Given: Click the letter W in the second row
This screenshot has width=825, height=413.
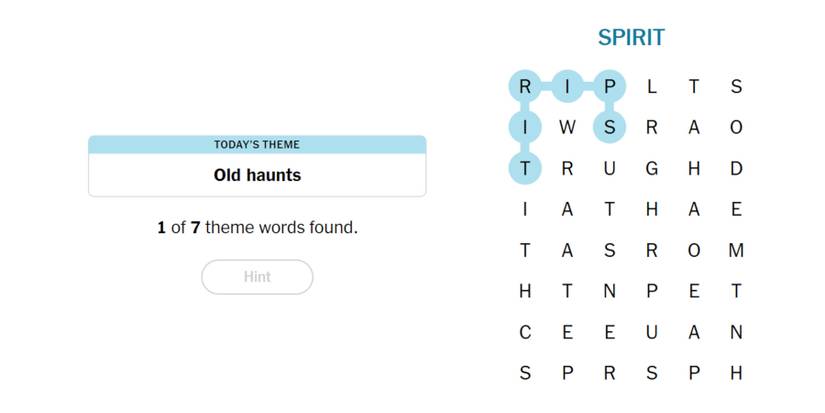Looking at the screenshot, I should [567, 128].
